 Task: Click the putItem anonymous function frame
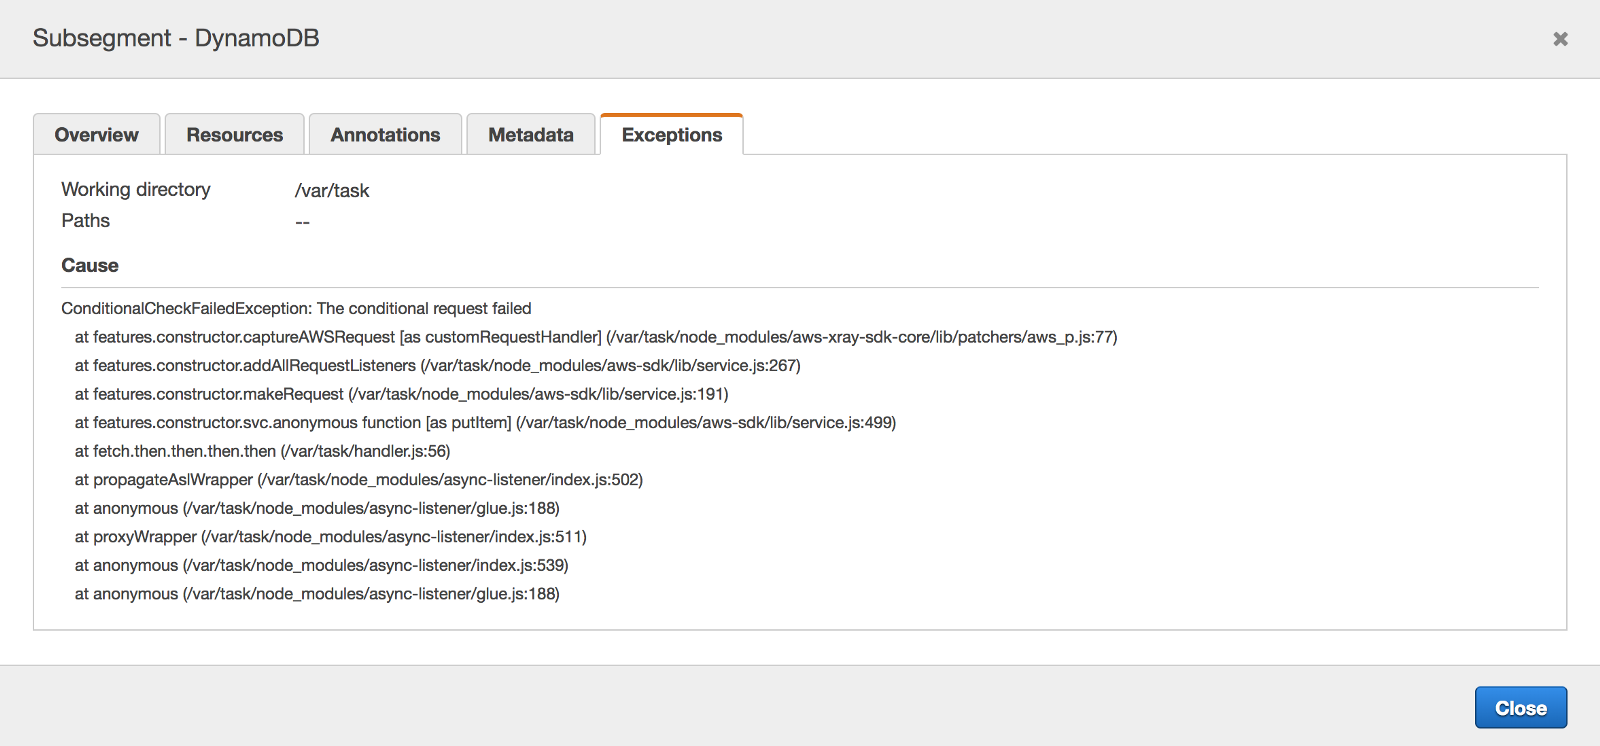pyautogui.click(x=485, y=423)
